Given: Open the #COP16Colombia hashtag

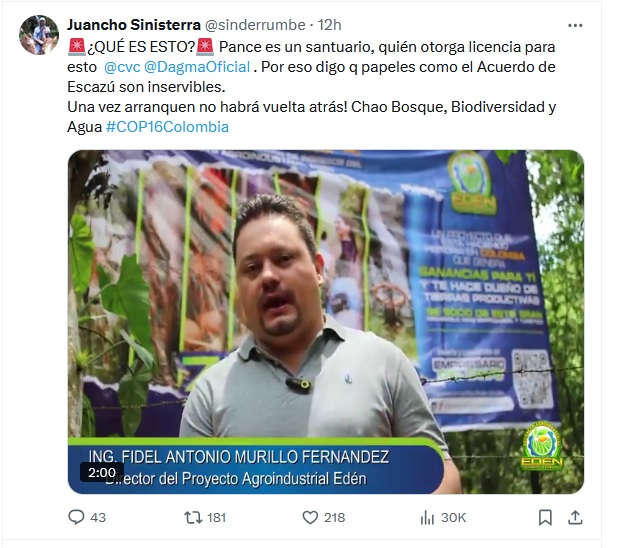Looking at the screenshot, I should (167, 127).
